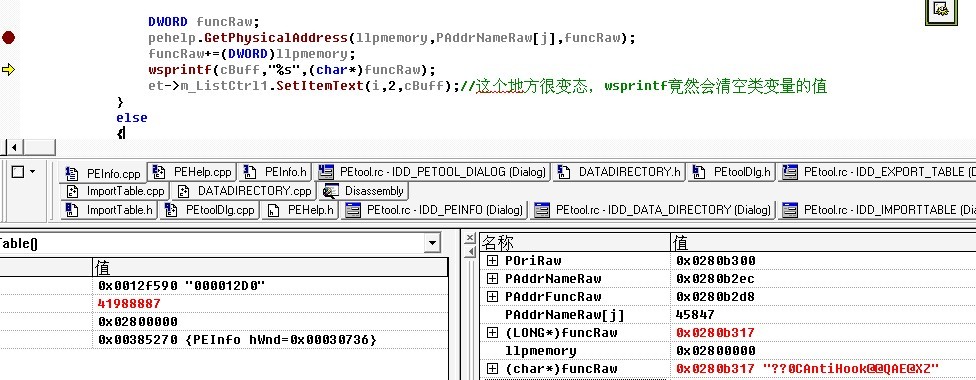976x380 pixels.
Task: Switch to the Disassembly tab
Action: (364, 191)
